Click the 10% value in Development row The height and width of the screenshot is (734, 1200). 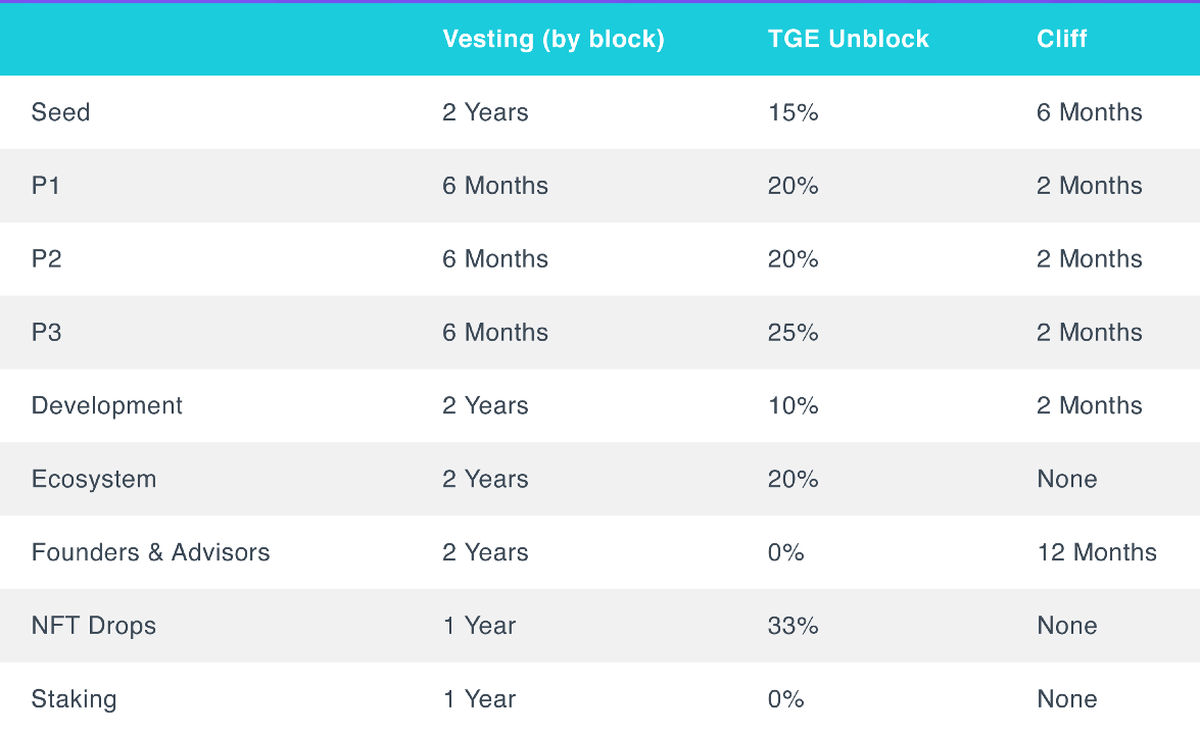(793, 405)
